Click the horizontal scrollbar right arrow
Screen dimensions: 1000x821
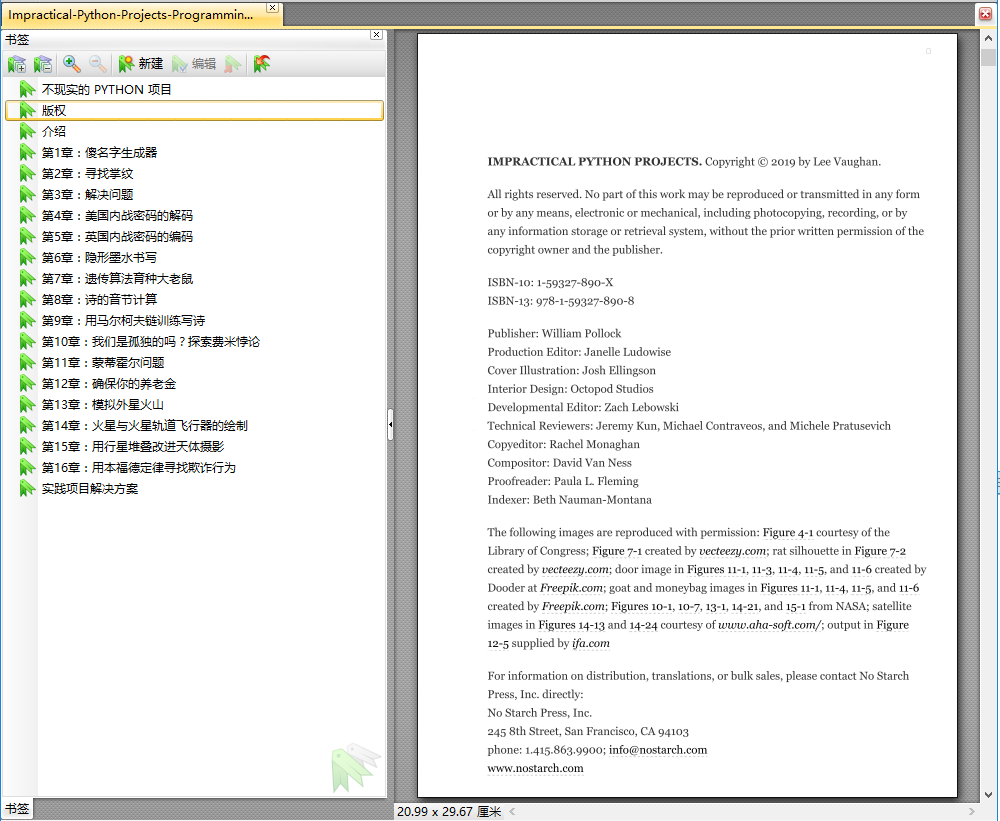[x=972, y=811]
